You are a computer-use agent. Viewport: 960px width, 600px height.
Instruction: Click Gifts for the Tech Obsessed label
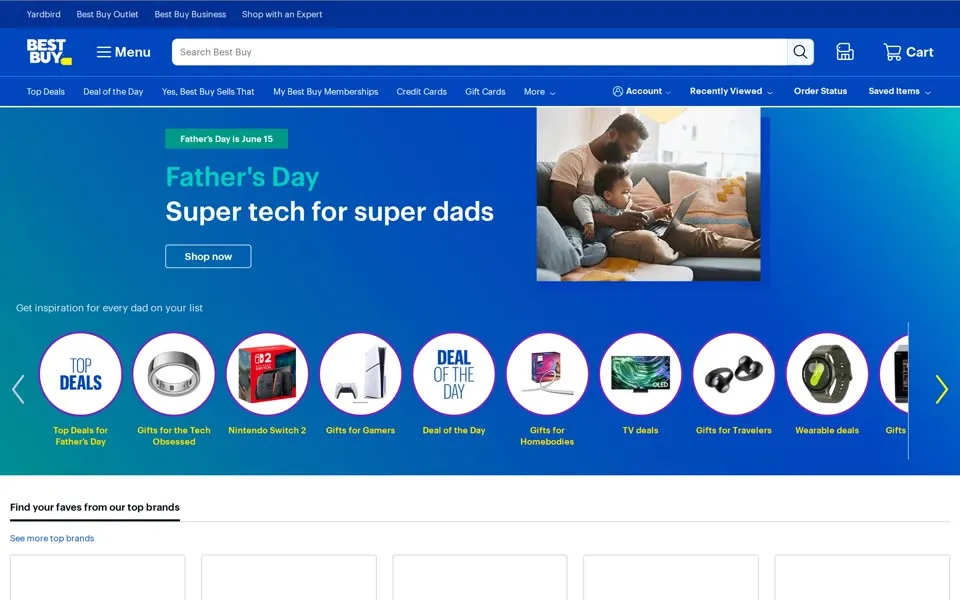tap(174, 436)
